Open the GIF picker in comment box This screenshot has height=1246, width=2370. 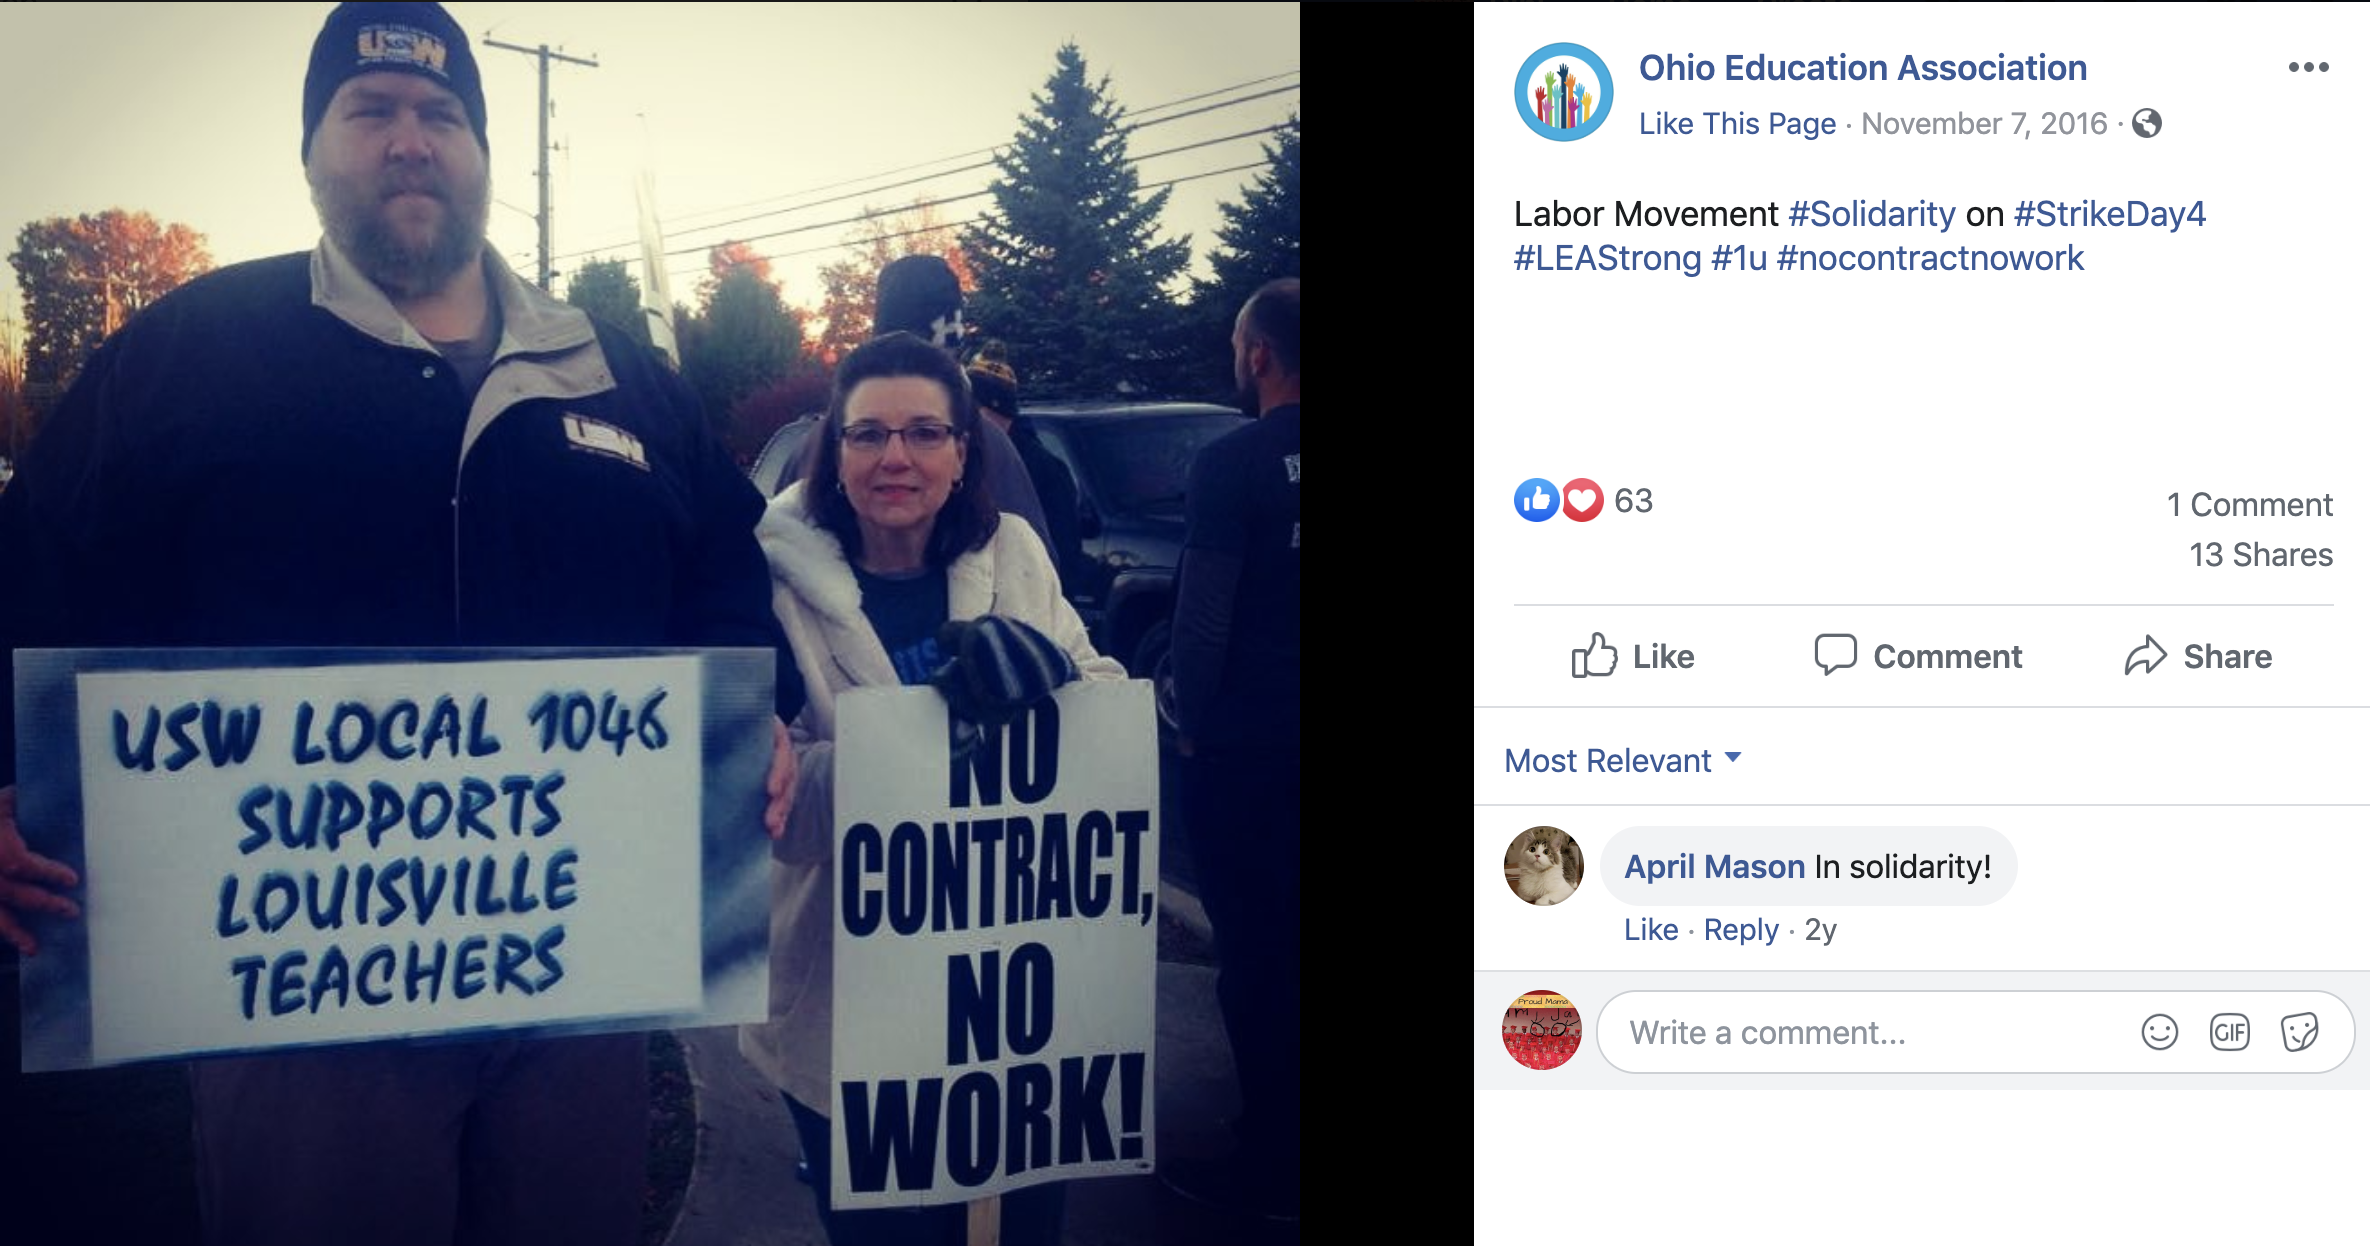2229,1032
